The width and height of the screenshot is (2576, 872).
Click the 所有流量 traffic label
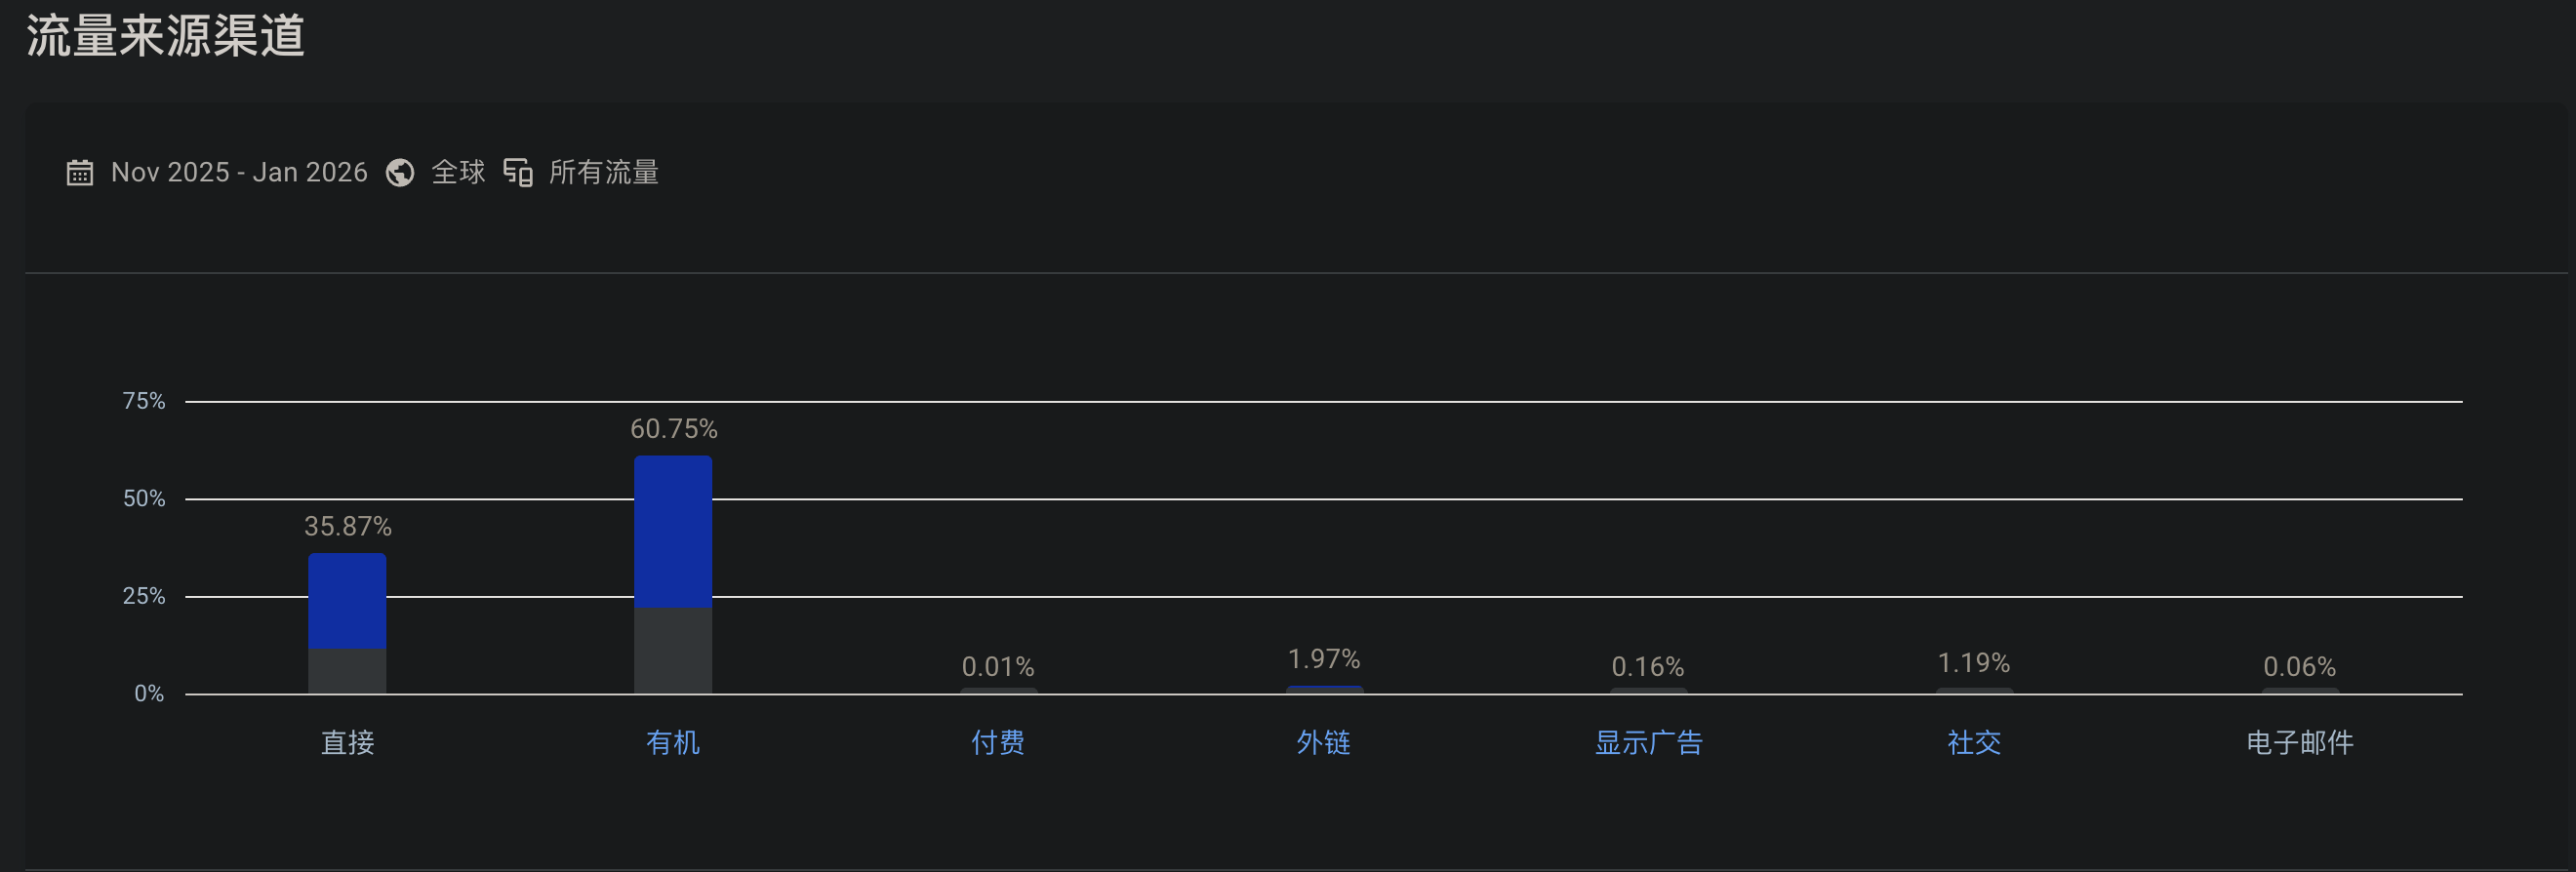point(603,173)
